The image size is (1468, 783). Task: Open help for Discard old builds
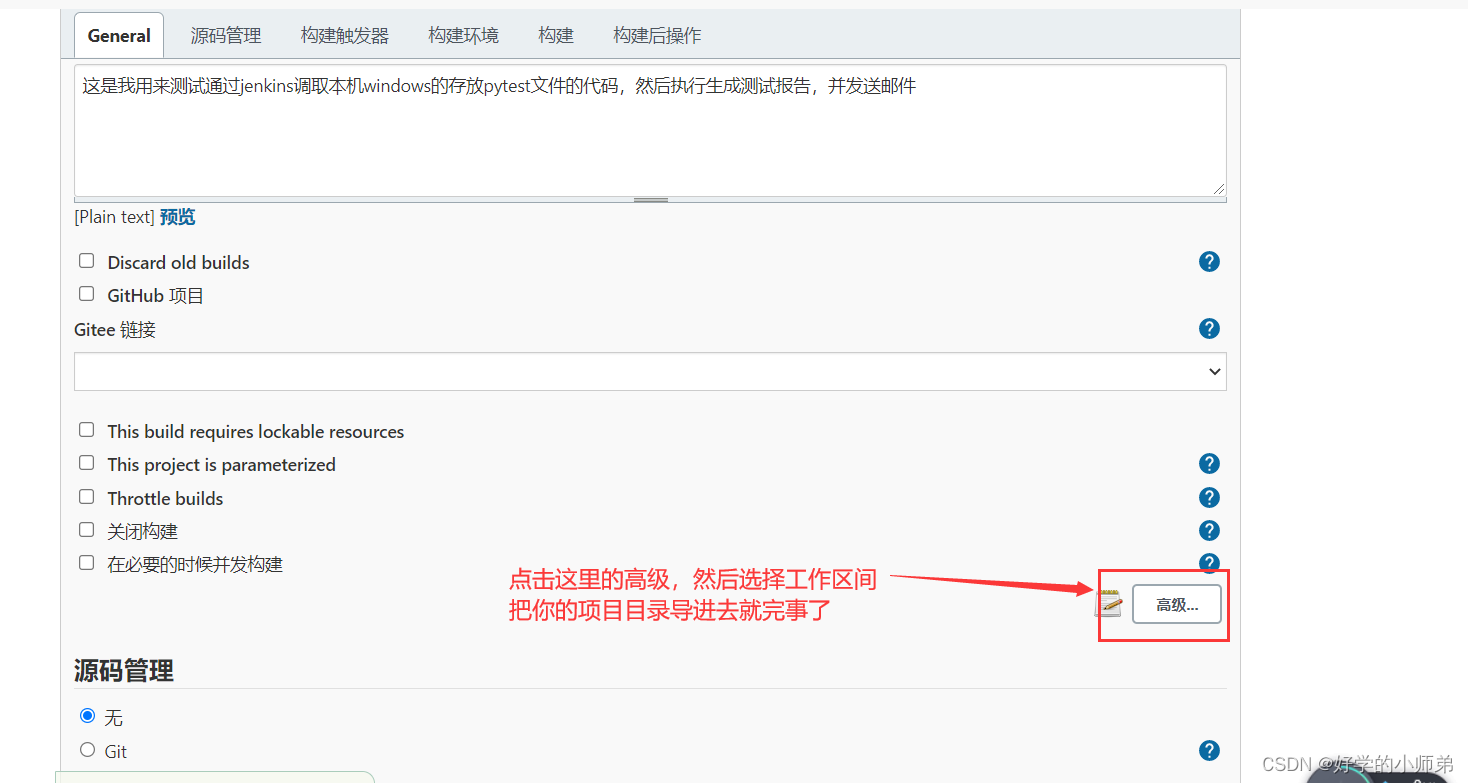1209,262
